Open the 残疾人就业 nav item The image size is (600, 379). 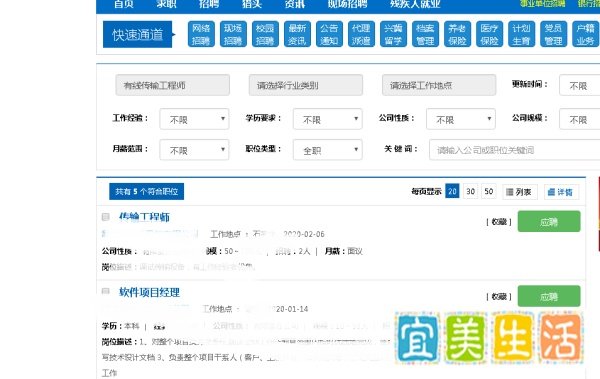coord(415,4)
